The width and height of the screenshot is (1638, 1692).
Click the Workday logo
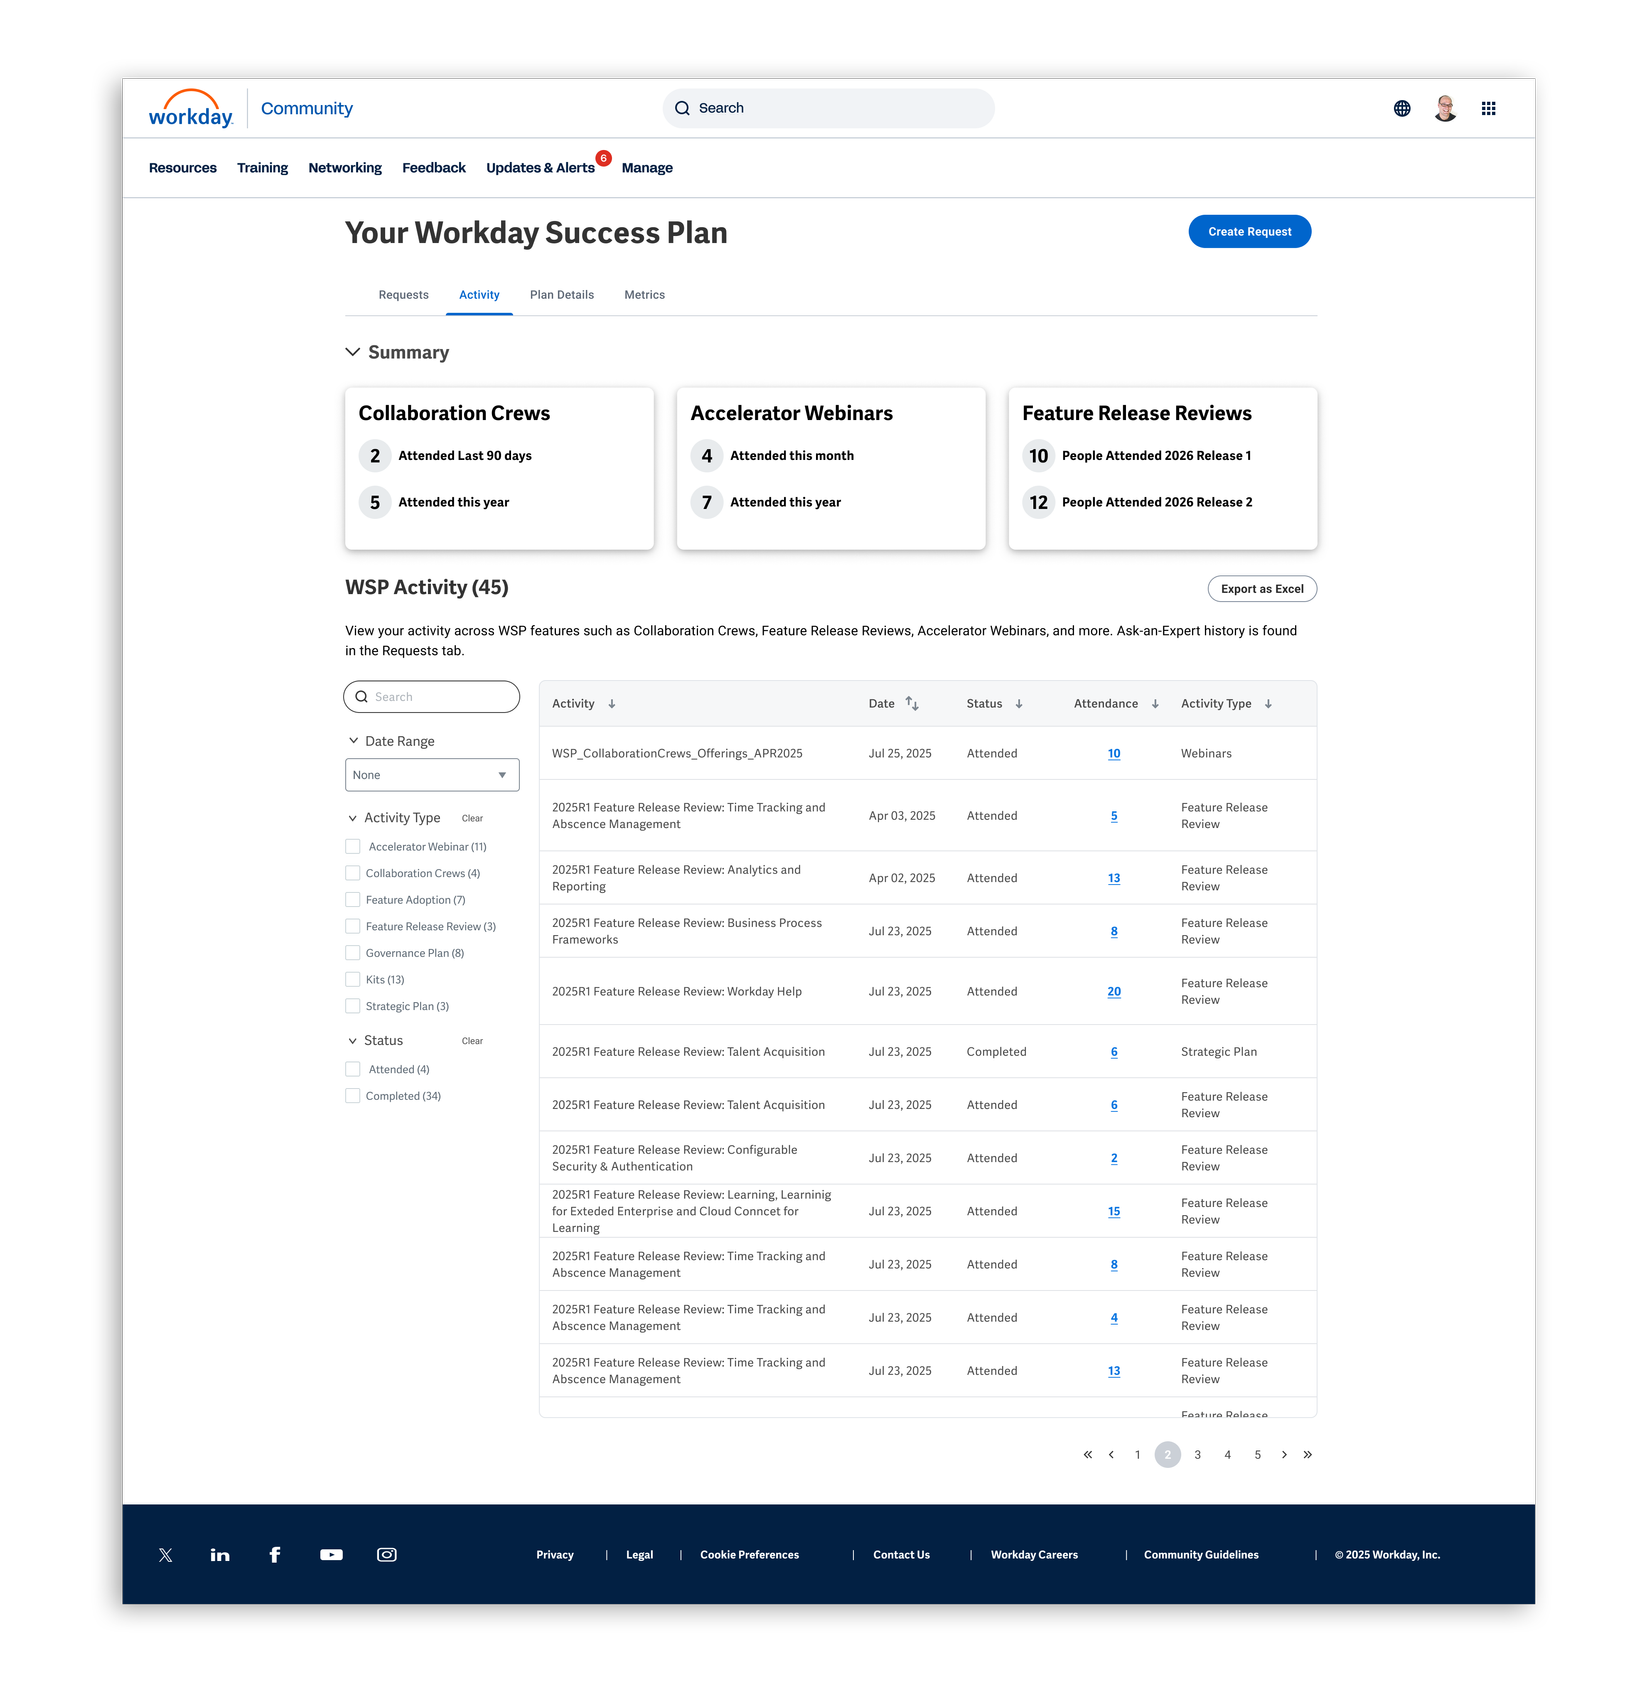191,109
